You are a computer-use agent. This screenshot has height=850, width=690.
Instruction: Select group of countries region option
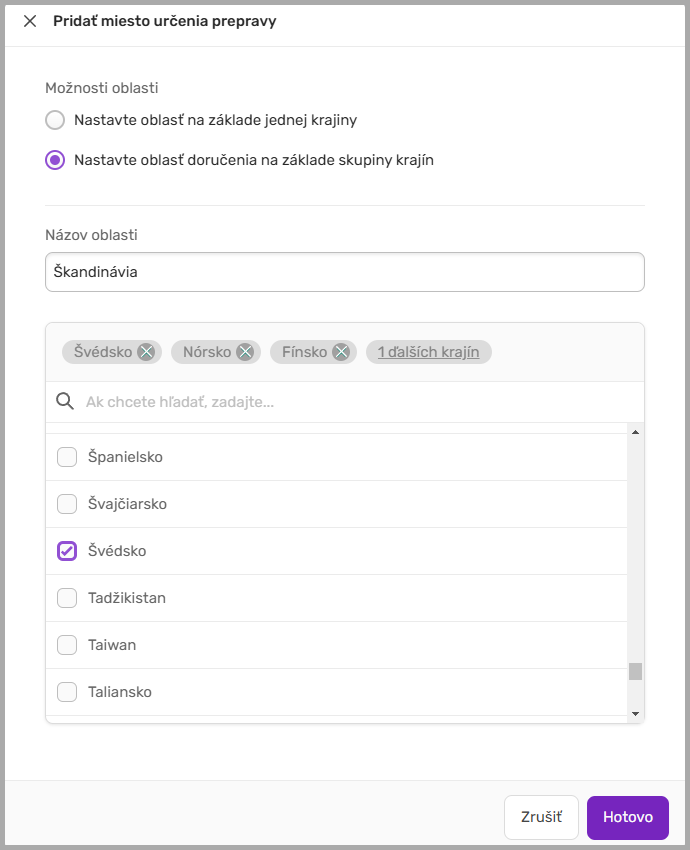pyautogui.click(x=55, y=160)
